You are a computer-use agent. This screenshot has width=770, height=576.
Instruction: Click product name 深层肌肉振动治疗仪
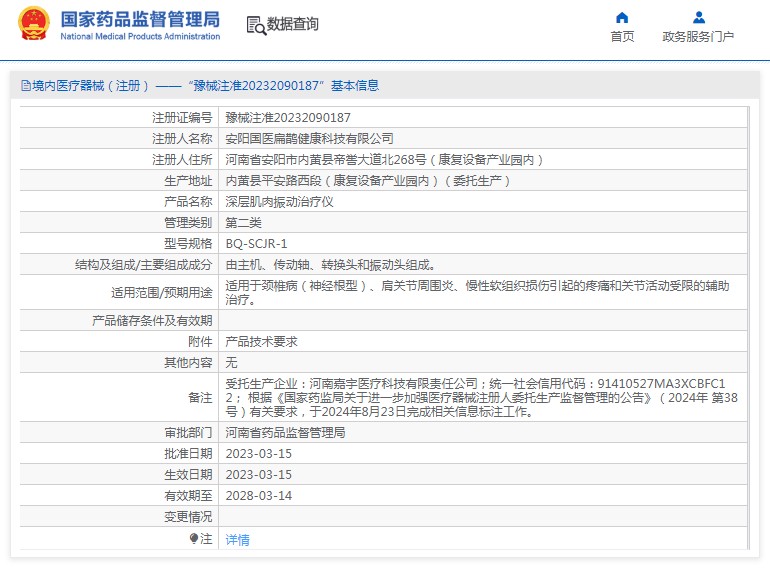279,201
